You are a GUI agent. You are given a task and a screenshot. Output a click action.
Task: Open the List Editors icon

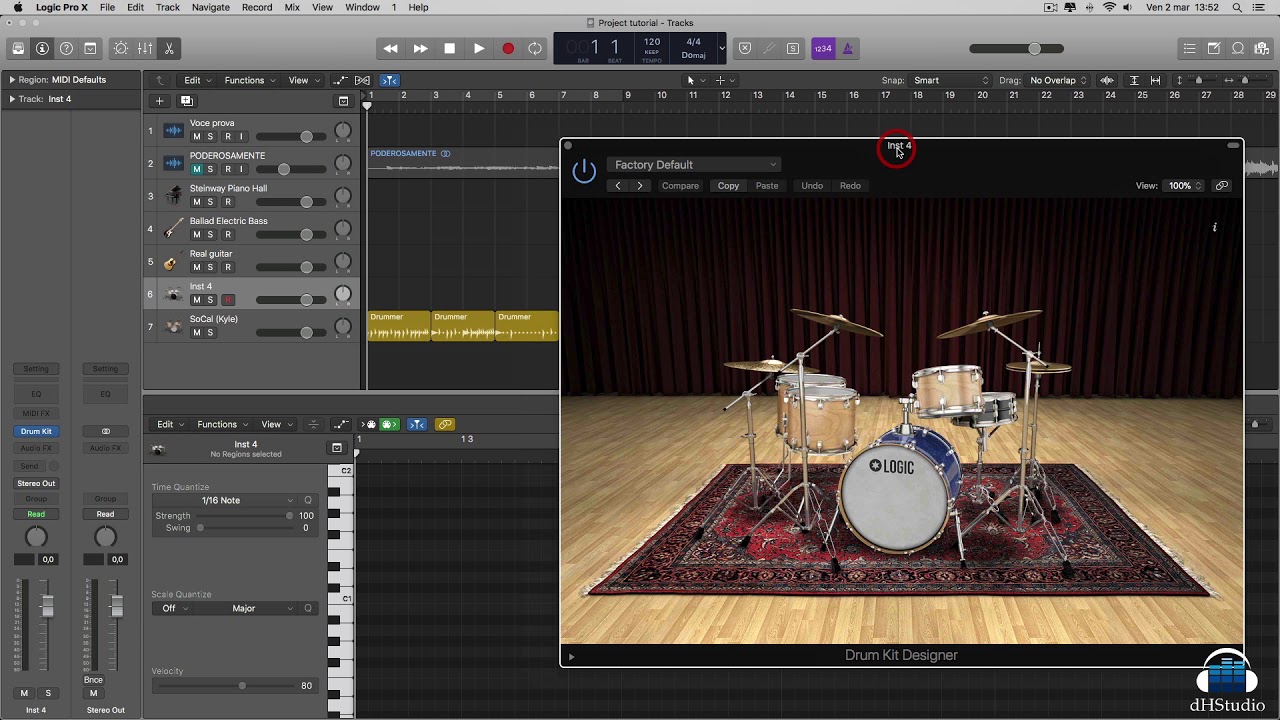pyautogui.click(x=1189, y=48)
